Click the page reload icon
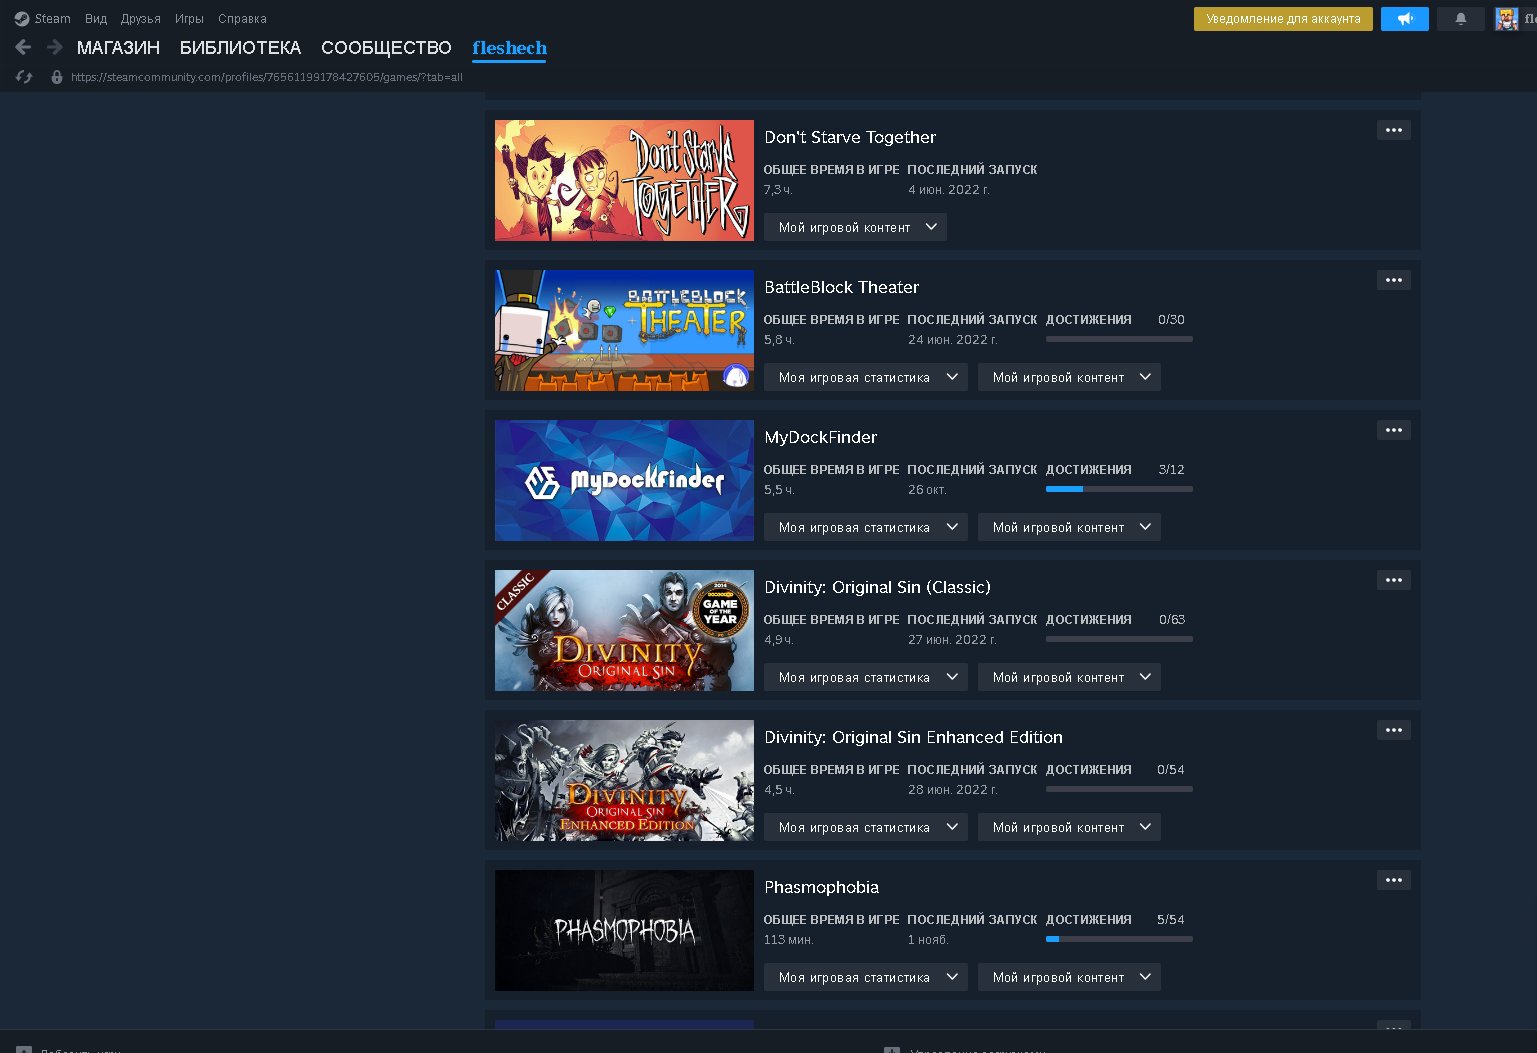The image size is (1537, 1053). coord(24,77)
